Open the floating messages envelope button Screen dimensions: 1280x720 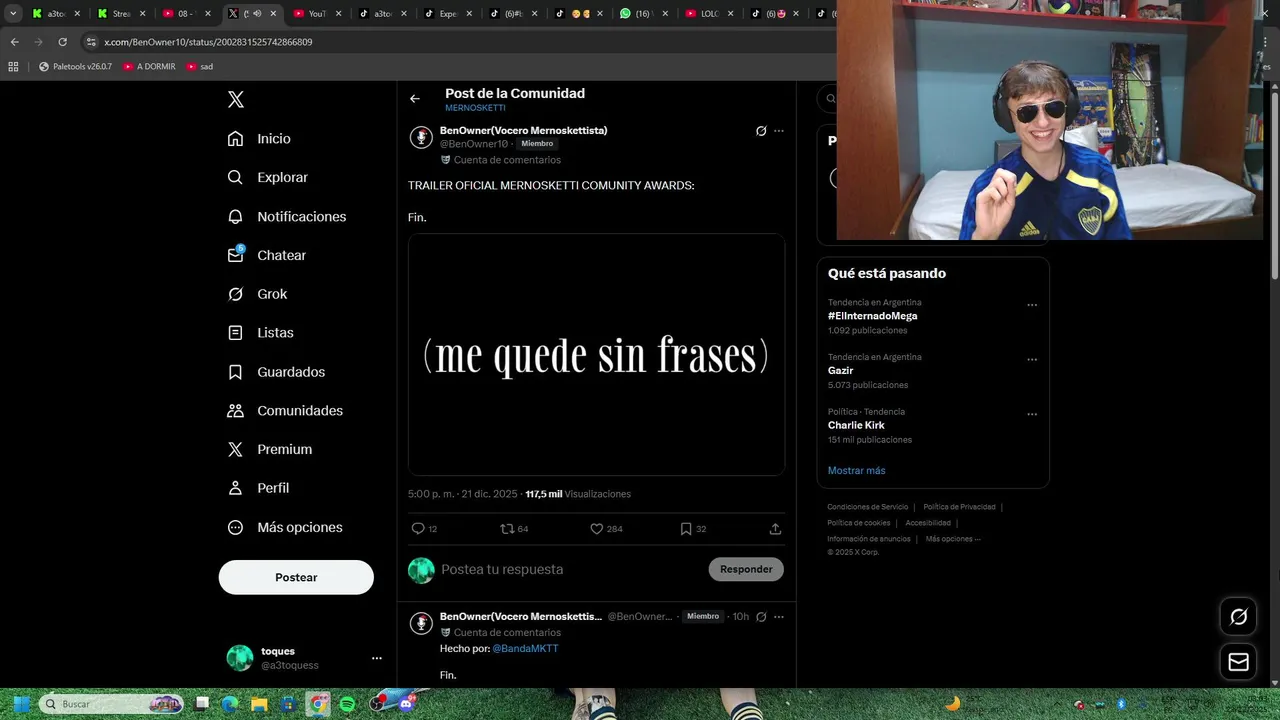pos(1238,662)
